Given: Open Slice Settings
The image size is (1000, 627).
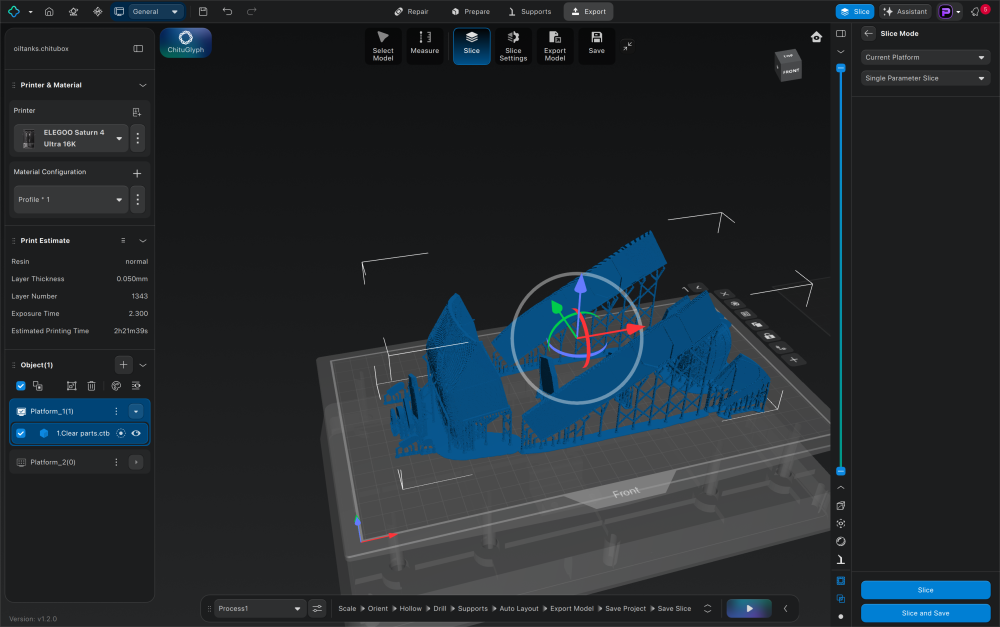Looking at the screenshot, I should coord(513,46).
